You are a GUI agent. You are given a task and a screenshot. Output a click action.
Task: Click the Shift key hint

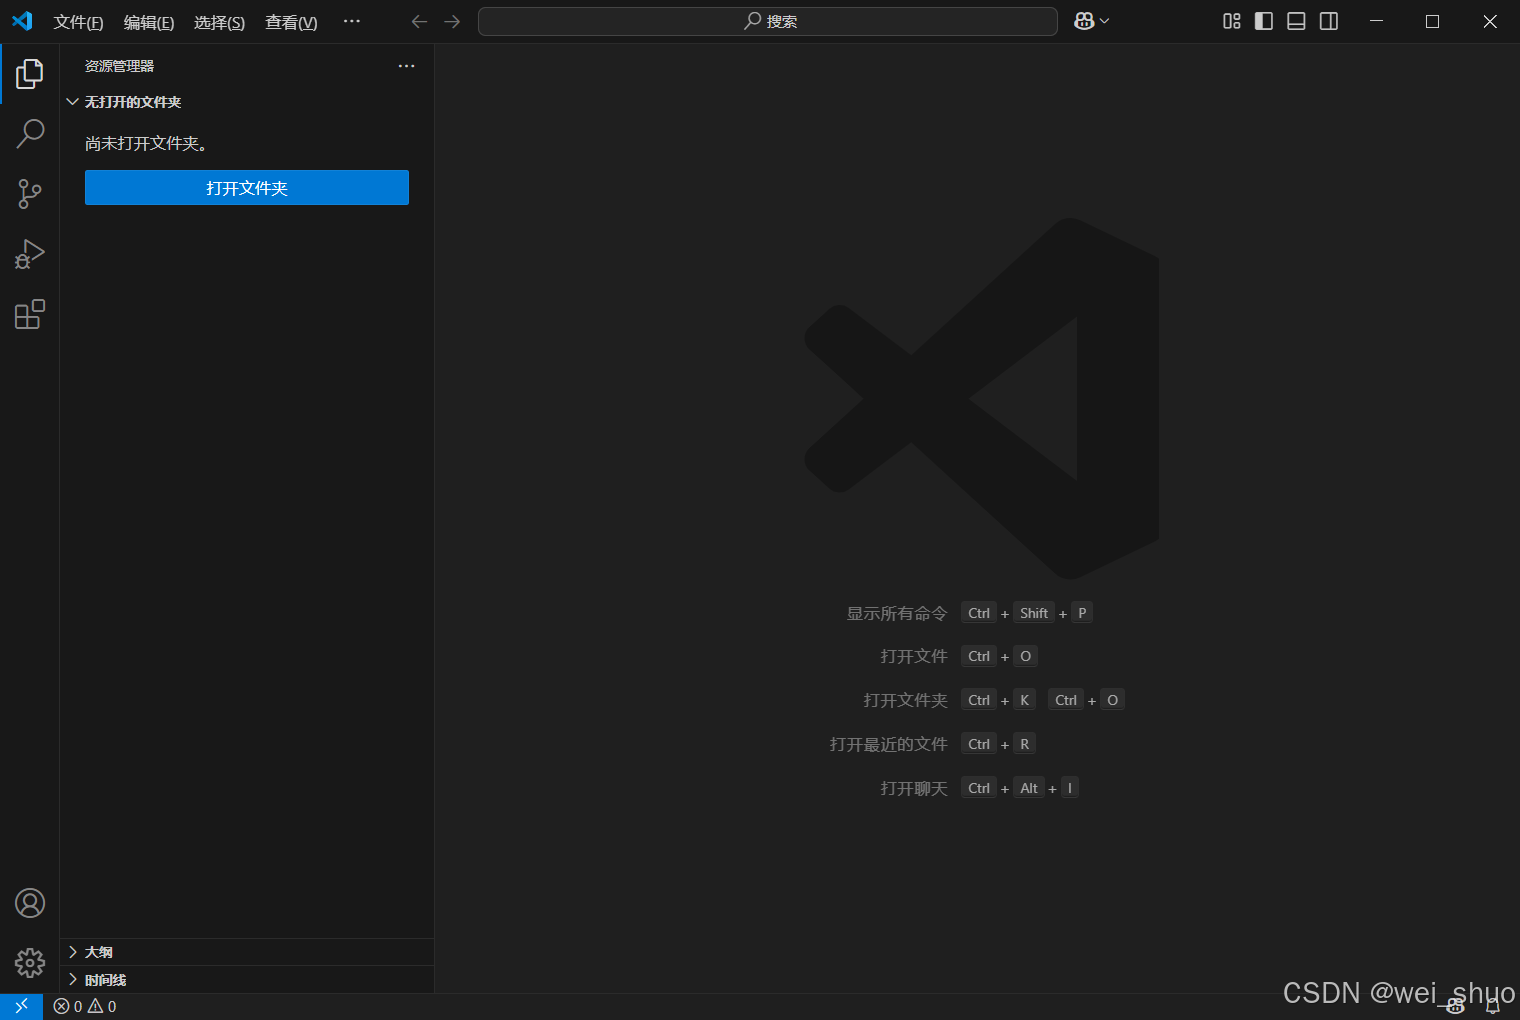pyautogui.click(x=1034, y=613)
